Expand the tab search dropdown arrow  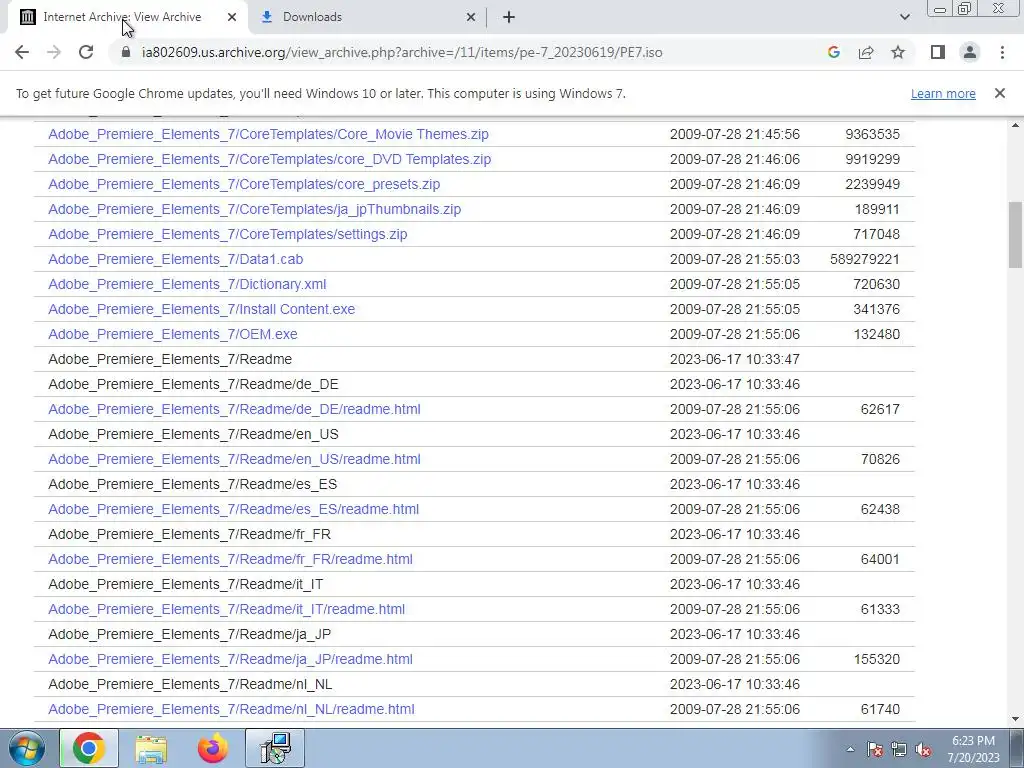pyautogui.click(x=904, y=17)
